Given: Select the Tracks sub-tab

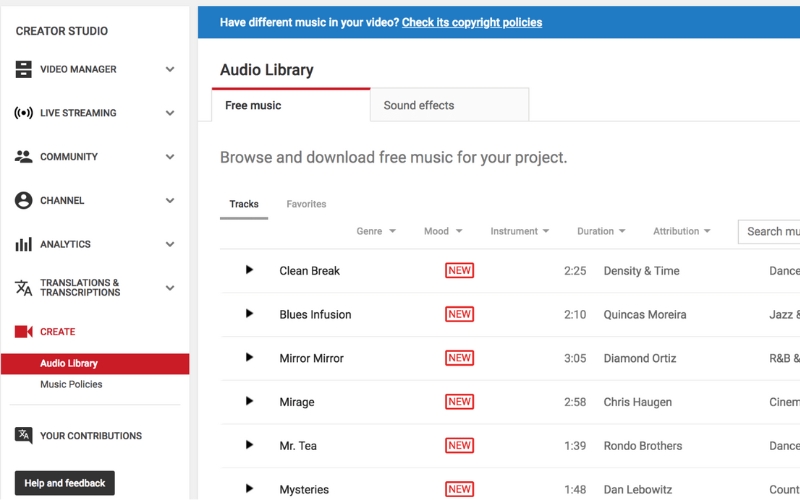Looking at the screenshot, I should (x=244, y=204).
